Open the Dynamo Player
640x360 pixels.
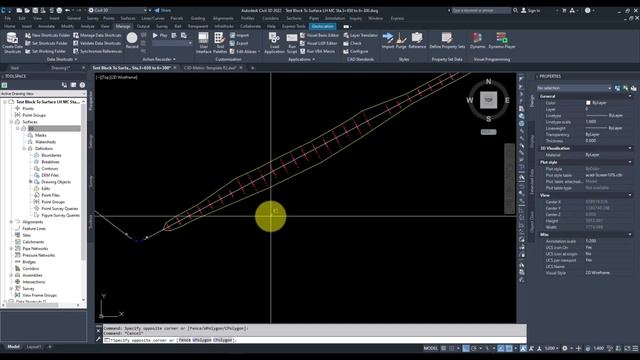click(502, 41)
